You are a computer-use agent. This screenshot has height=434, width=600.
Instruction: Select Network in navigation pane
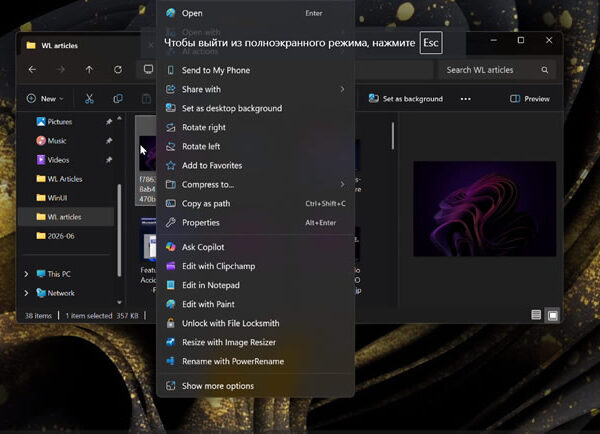61,293
